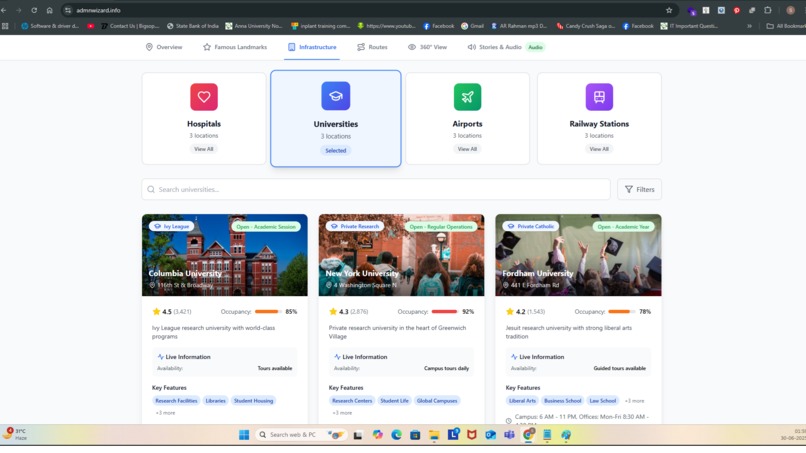Open the browser extensions puzzle icon
This screenshot has height=453, width=806.
click(x=767, y=10)
